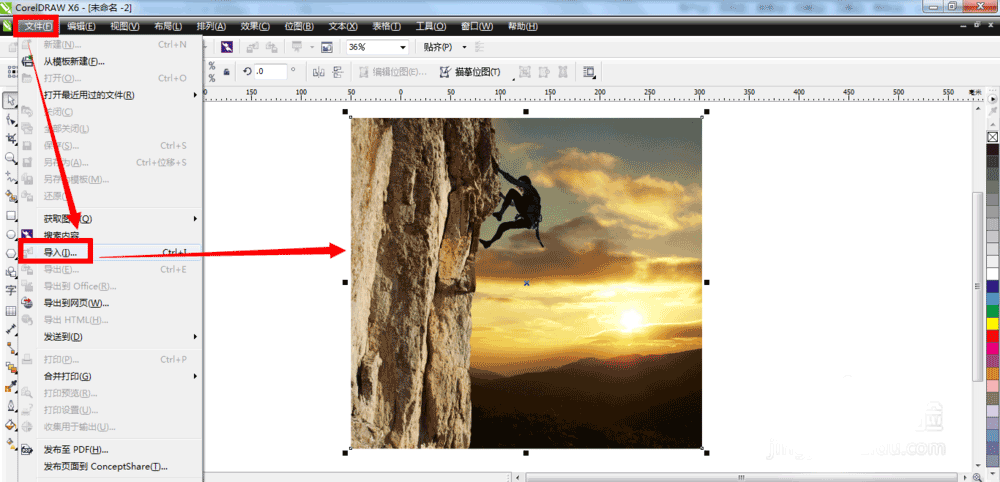Mirror the bitmap vertically

(x=338, y=72)
